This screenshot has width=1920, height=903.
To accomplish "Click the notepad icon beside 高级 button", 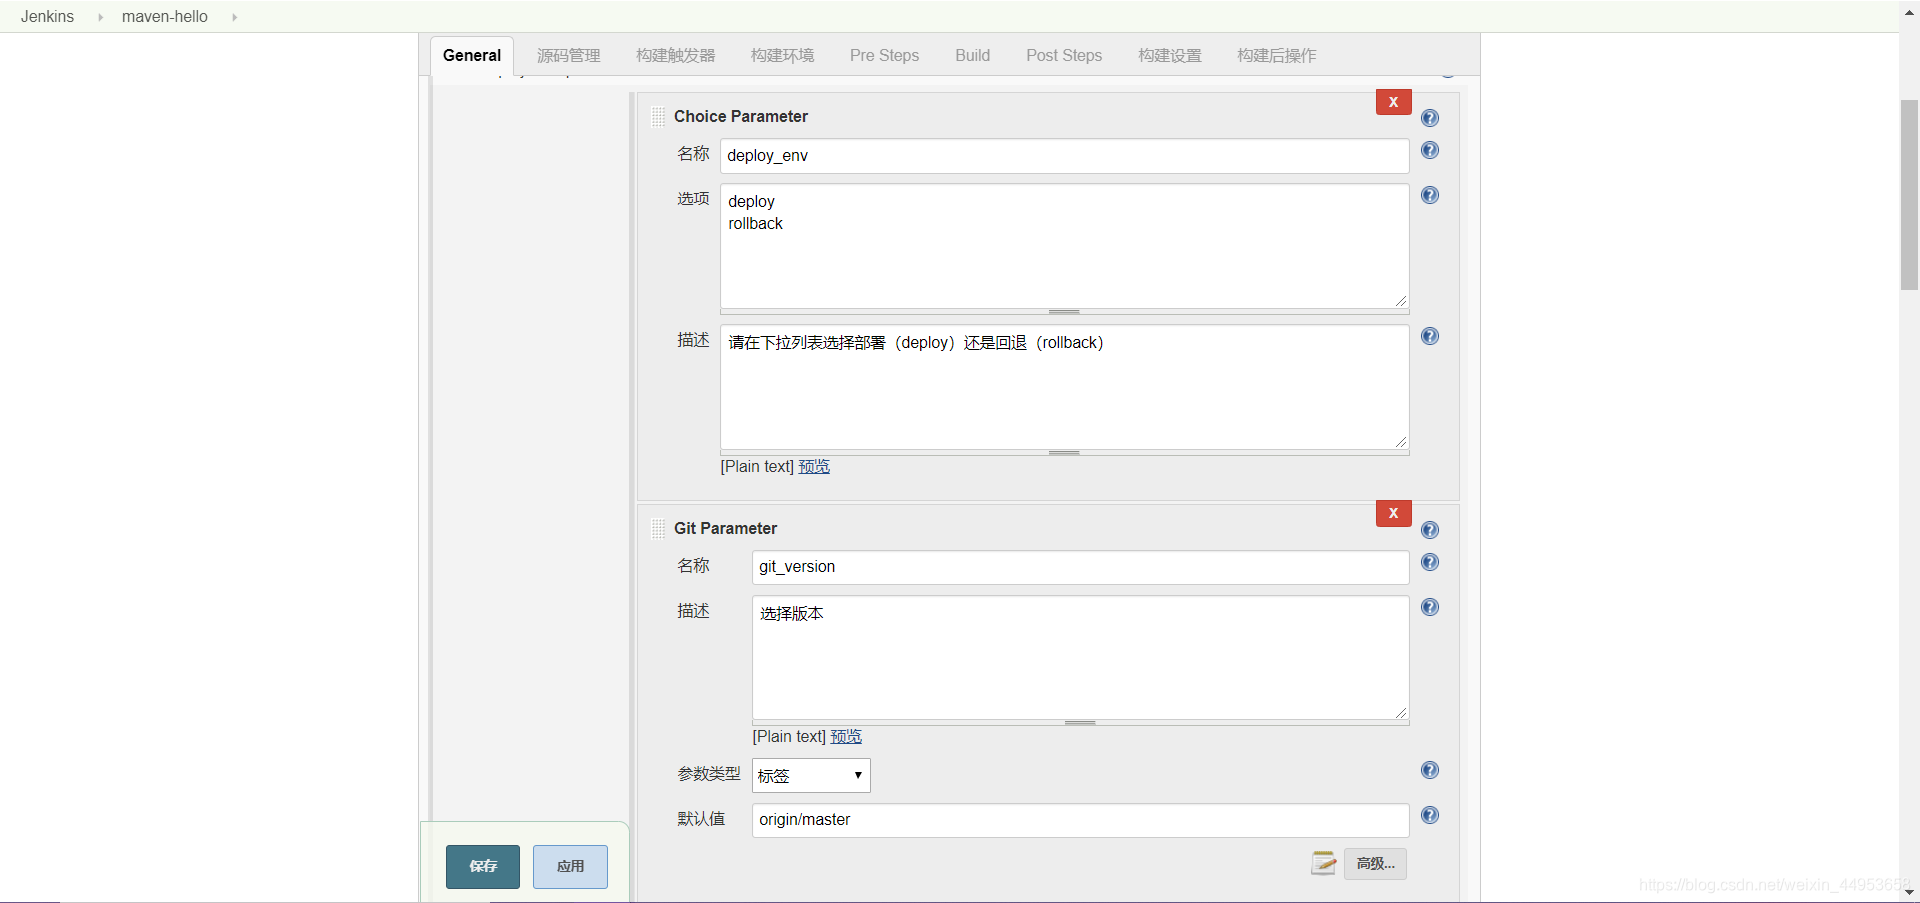I will (x=1324, y=863).
